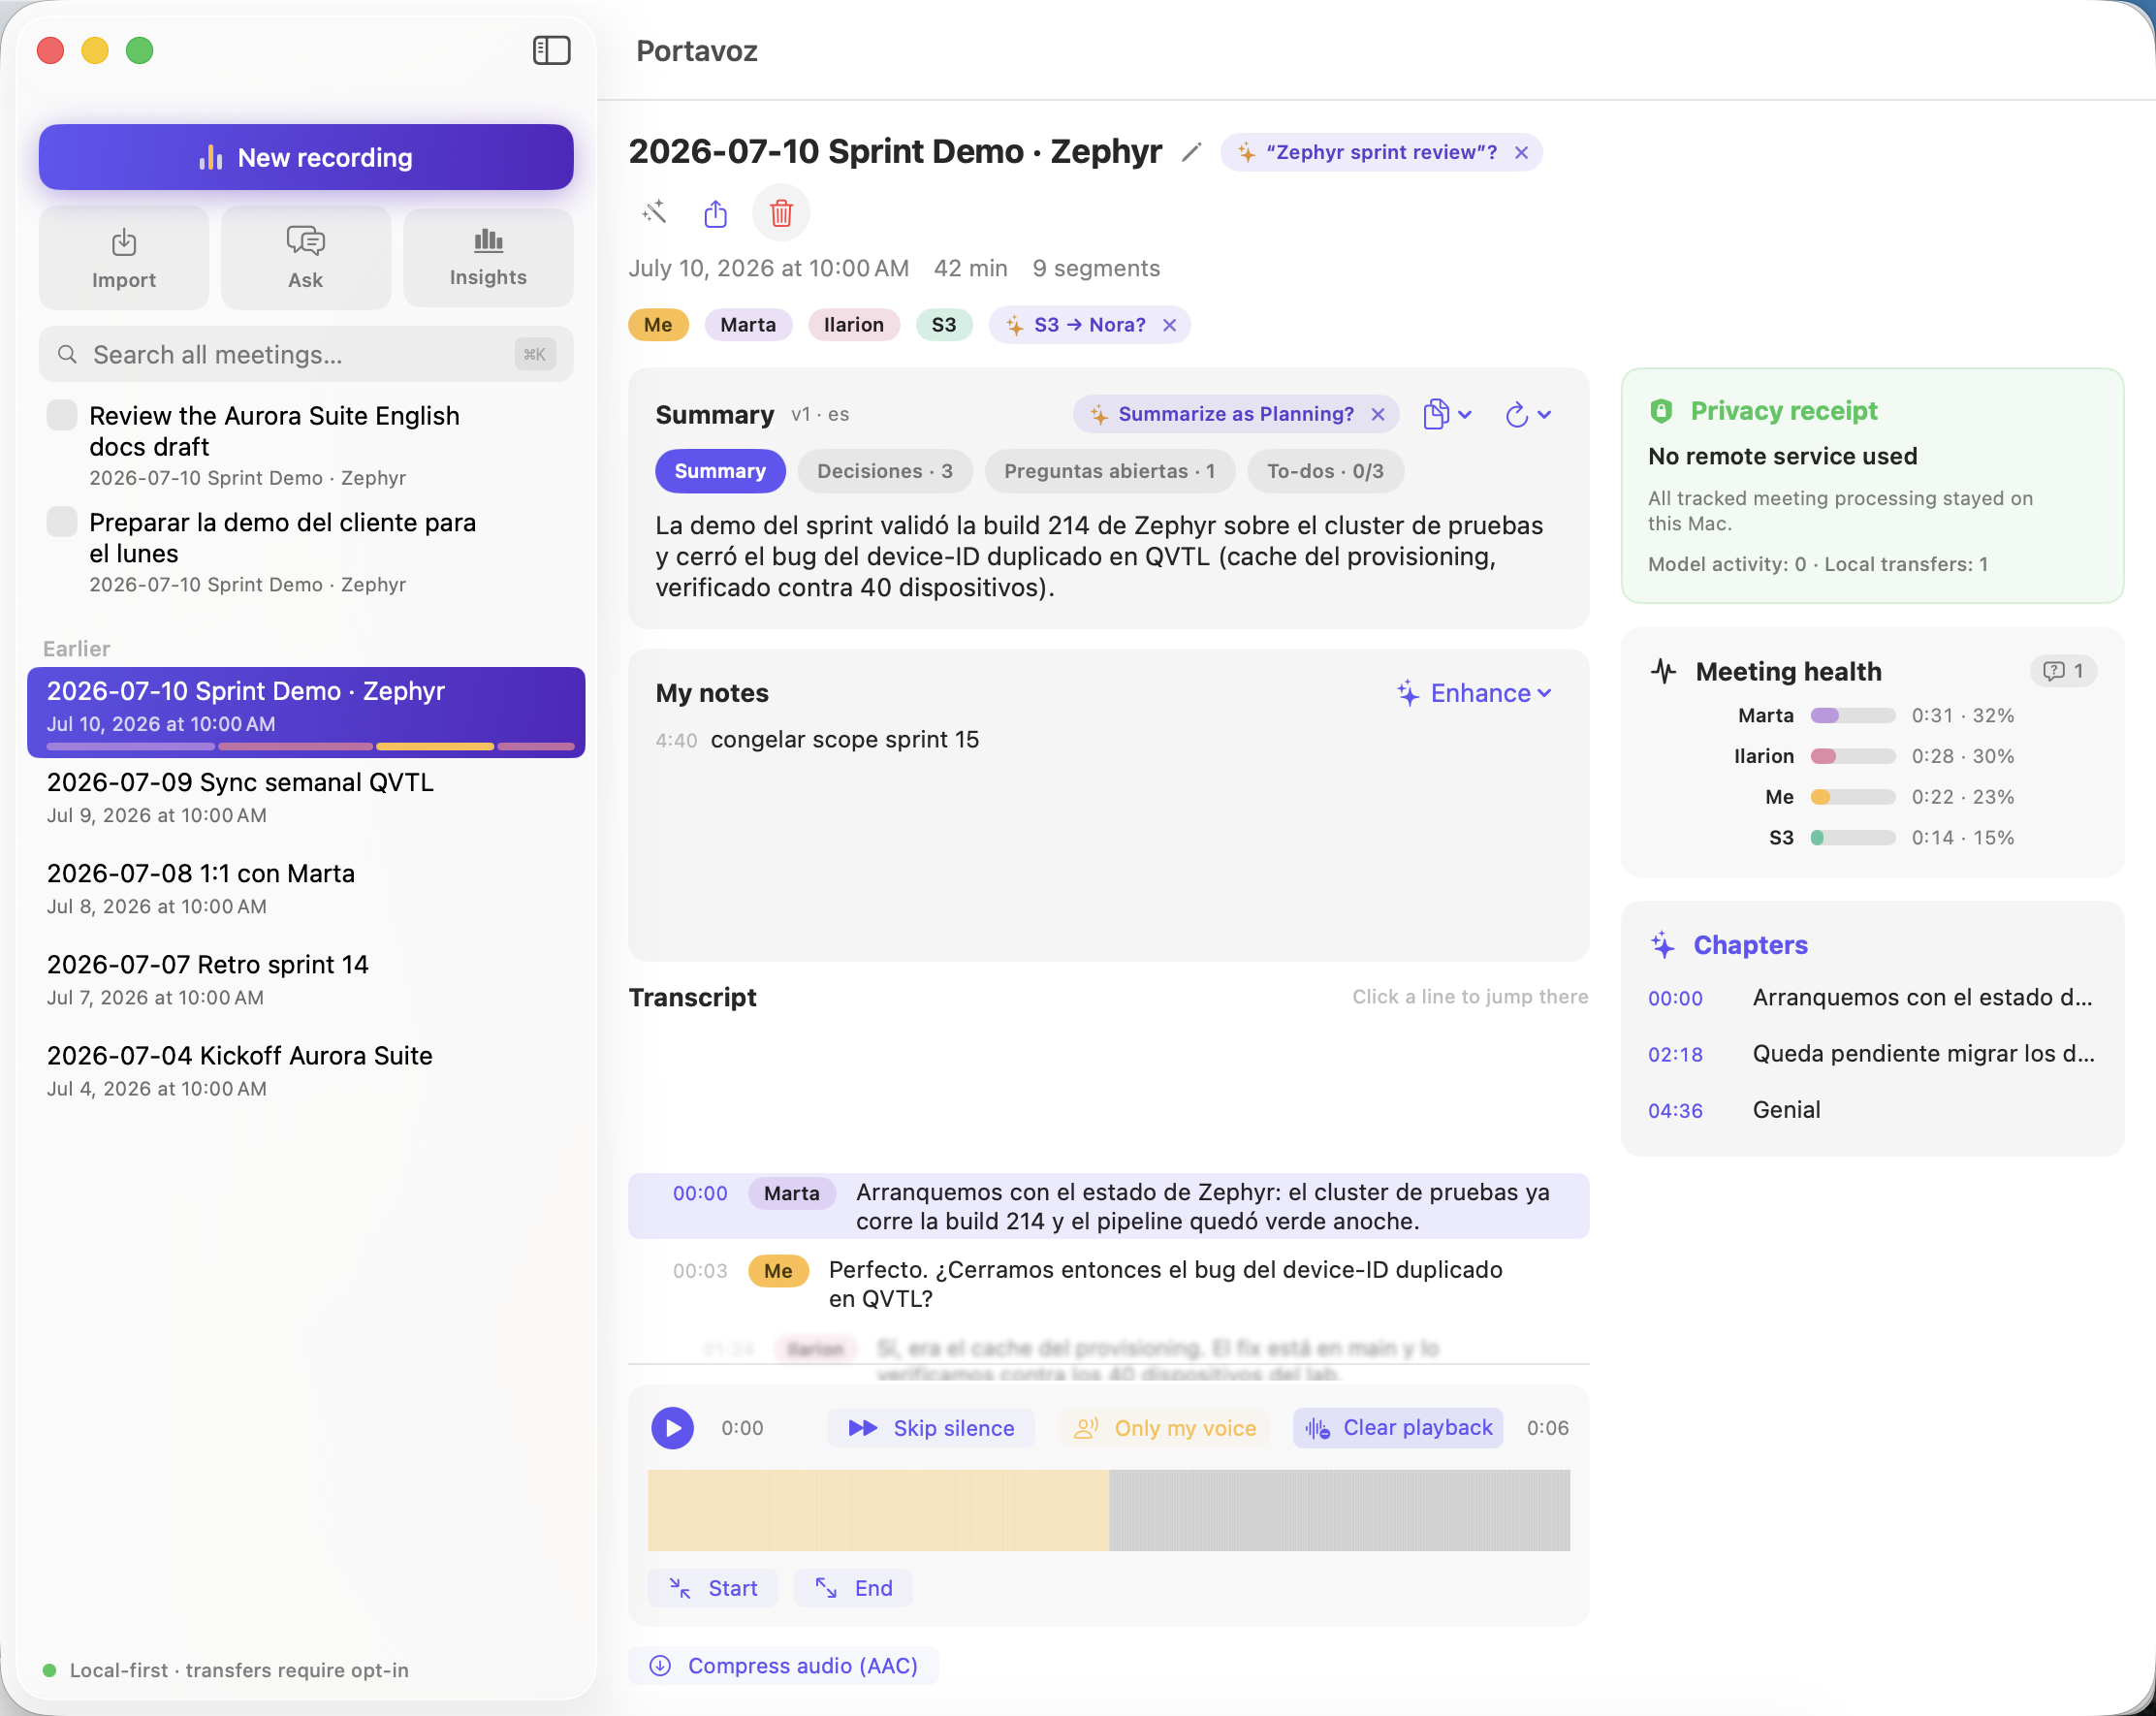Click Ilarion's talk-time bar
The height and width of the screenshot is (1716, 2156).
click(x=1853, y=757)
